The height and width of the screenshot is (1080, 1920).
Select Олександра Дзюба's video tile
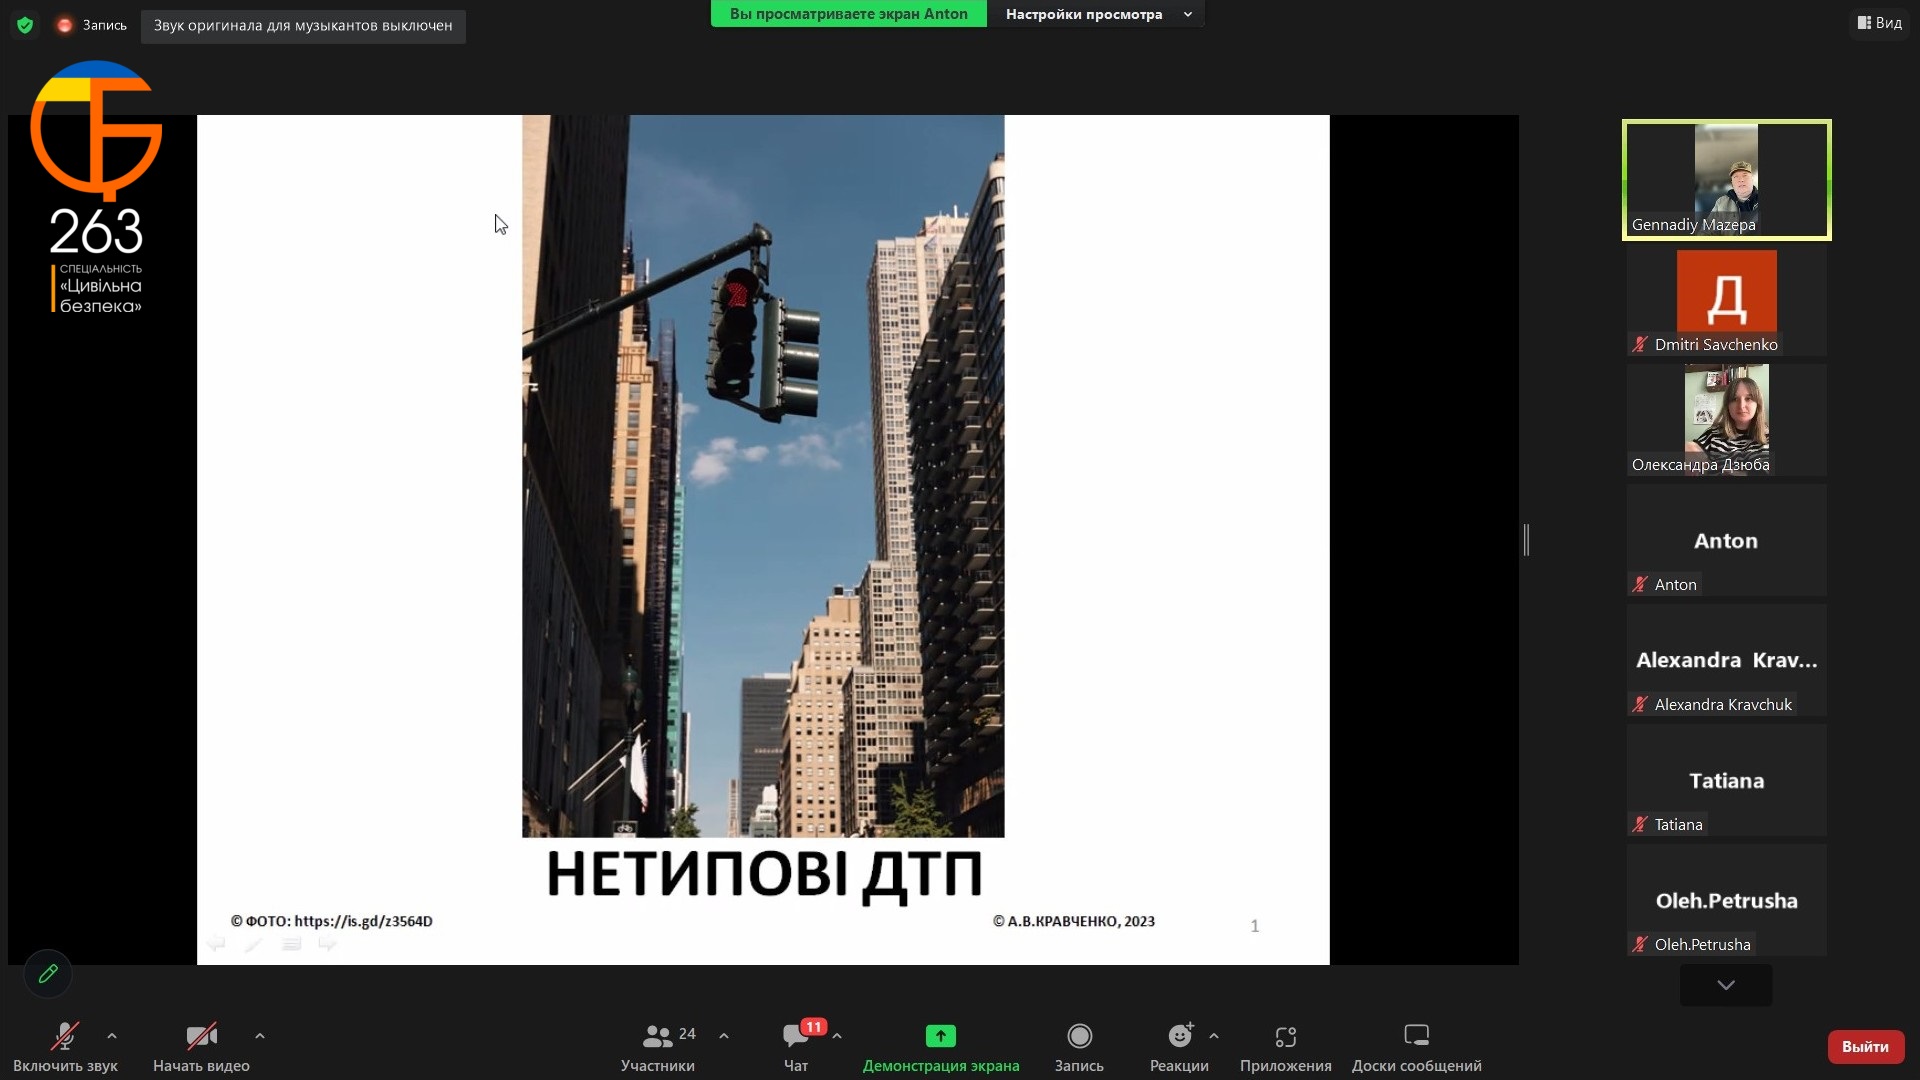tap(1726, 420)
